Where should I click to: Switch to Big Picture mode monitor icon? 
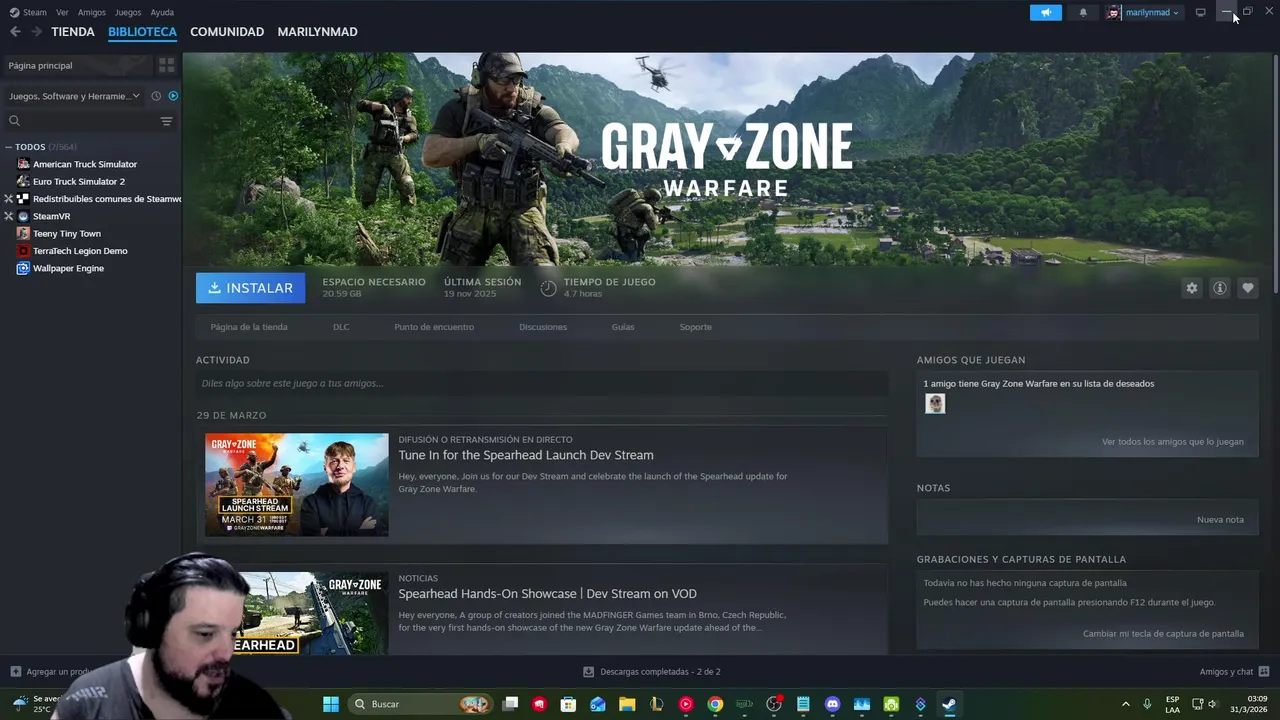coord(1200,12)
